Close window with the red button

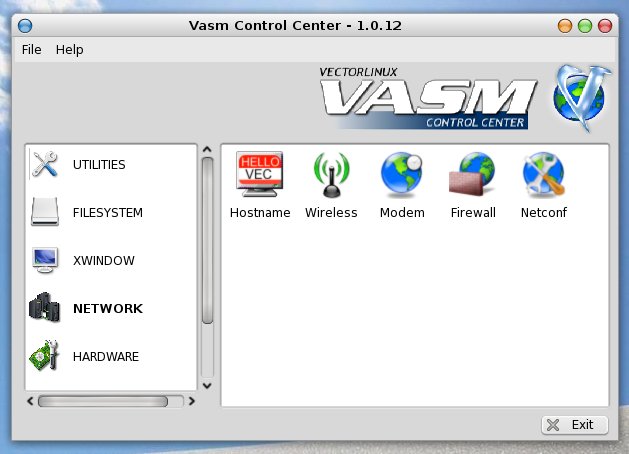[x=605, y=26]
